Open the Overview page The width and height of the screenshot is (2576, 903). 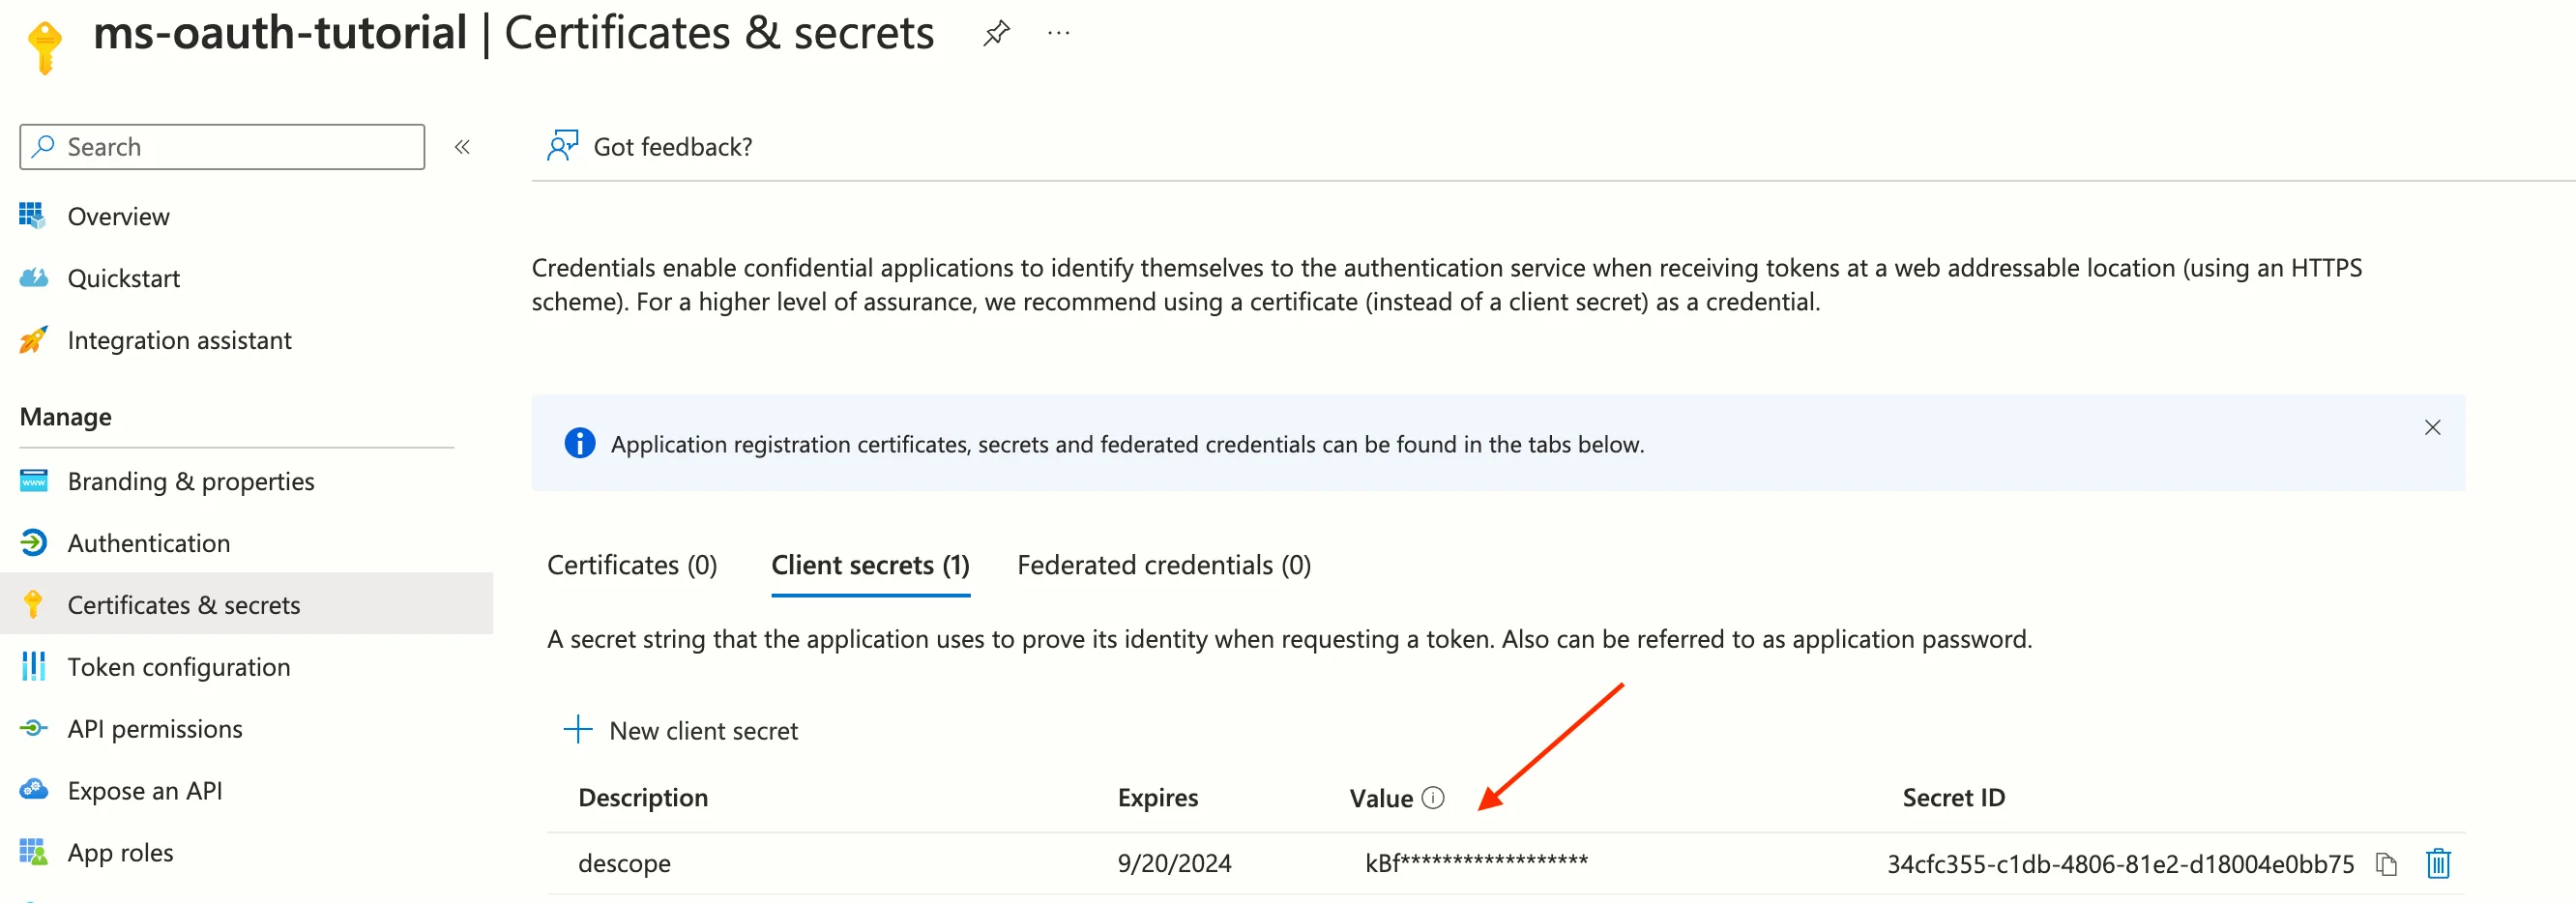coord(117,216)
